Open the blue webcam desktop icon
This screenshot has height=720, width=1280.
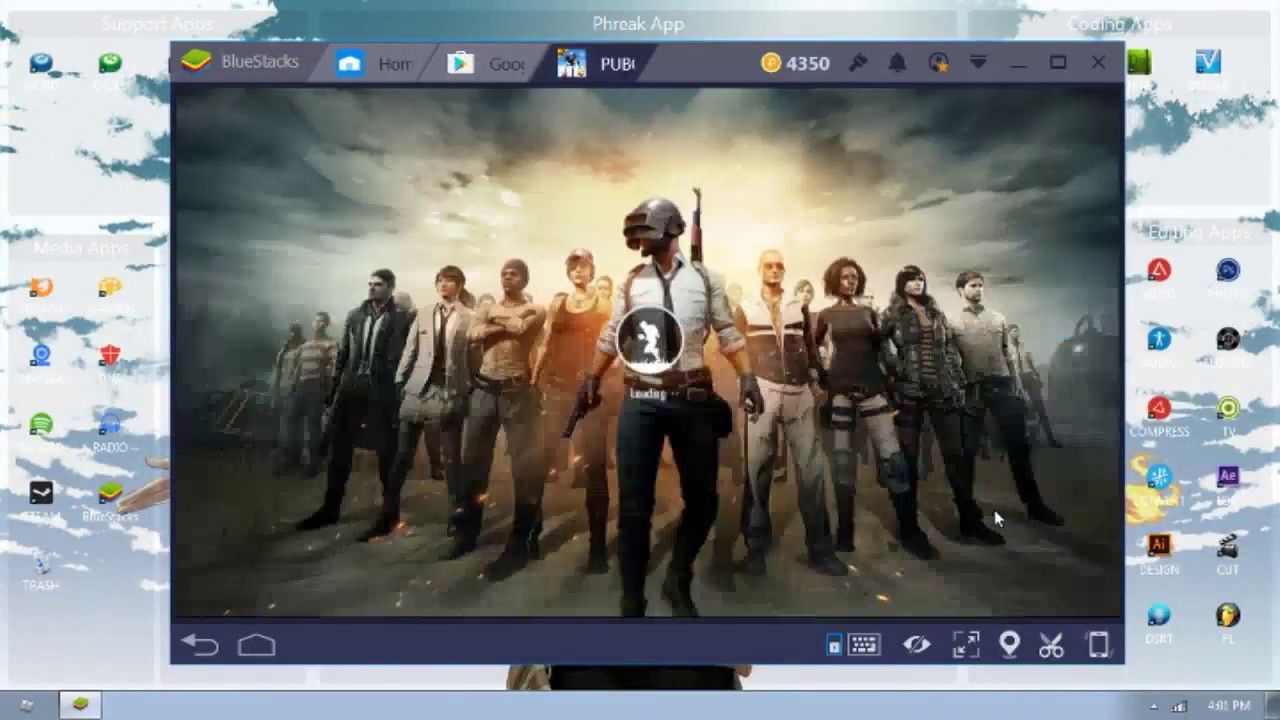coord(41,356)
